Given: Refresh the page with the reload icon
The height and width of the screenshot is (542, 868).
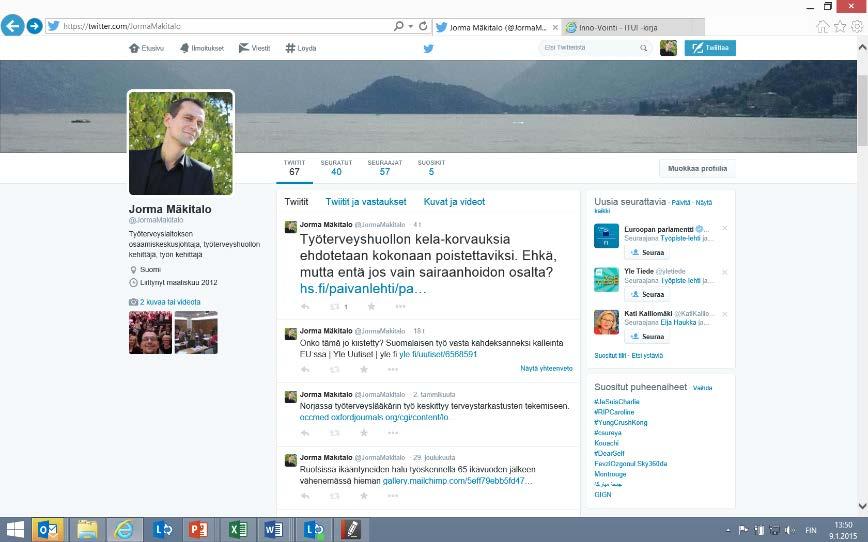Looking at the screenshot, I should (x=423, y=26).
